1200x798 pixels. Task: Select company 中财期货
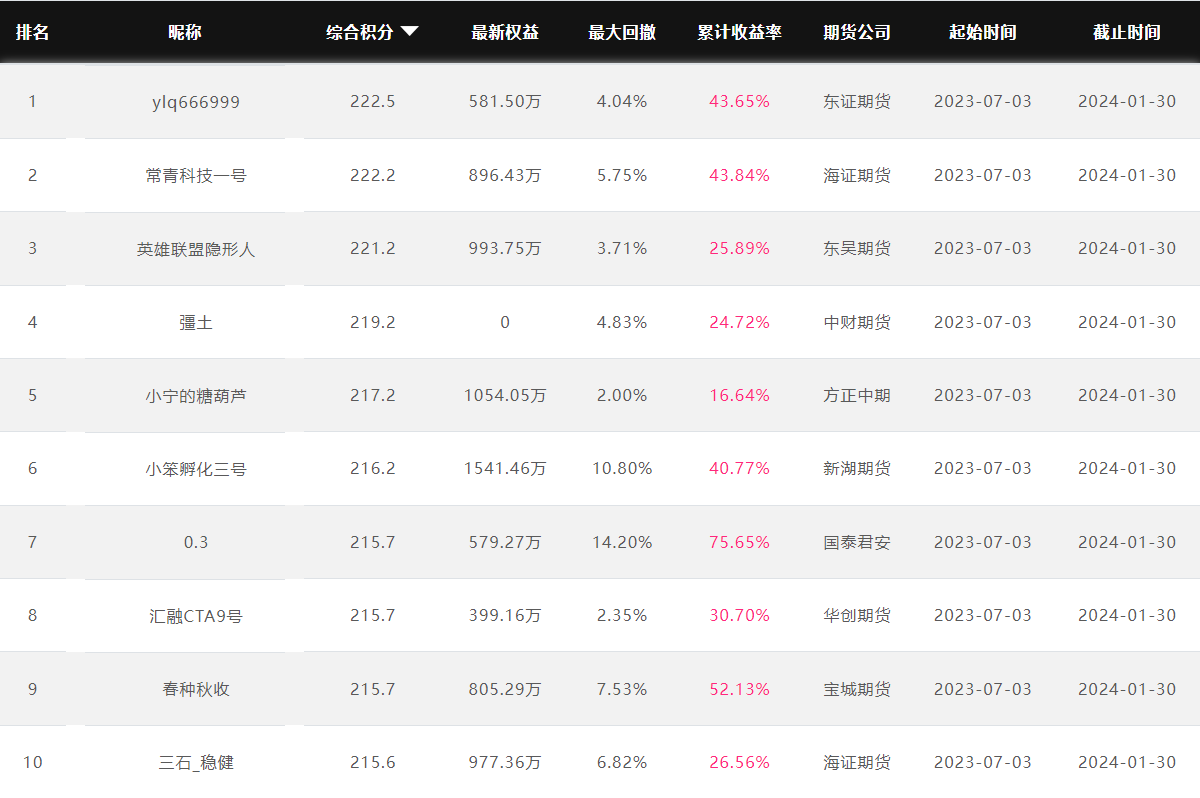(x=857, y=322)
